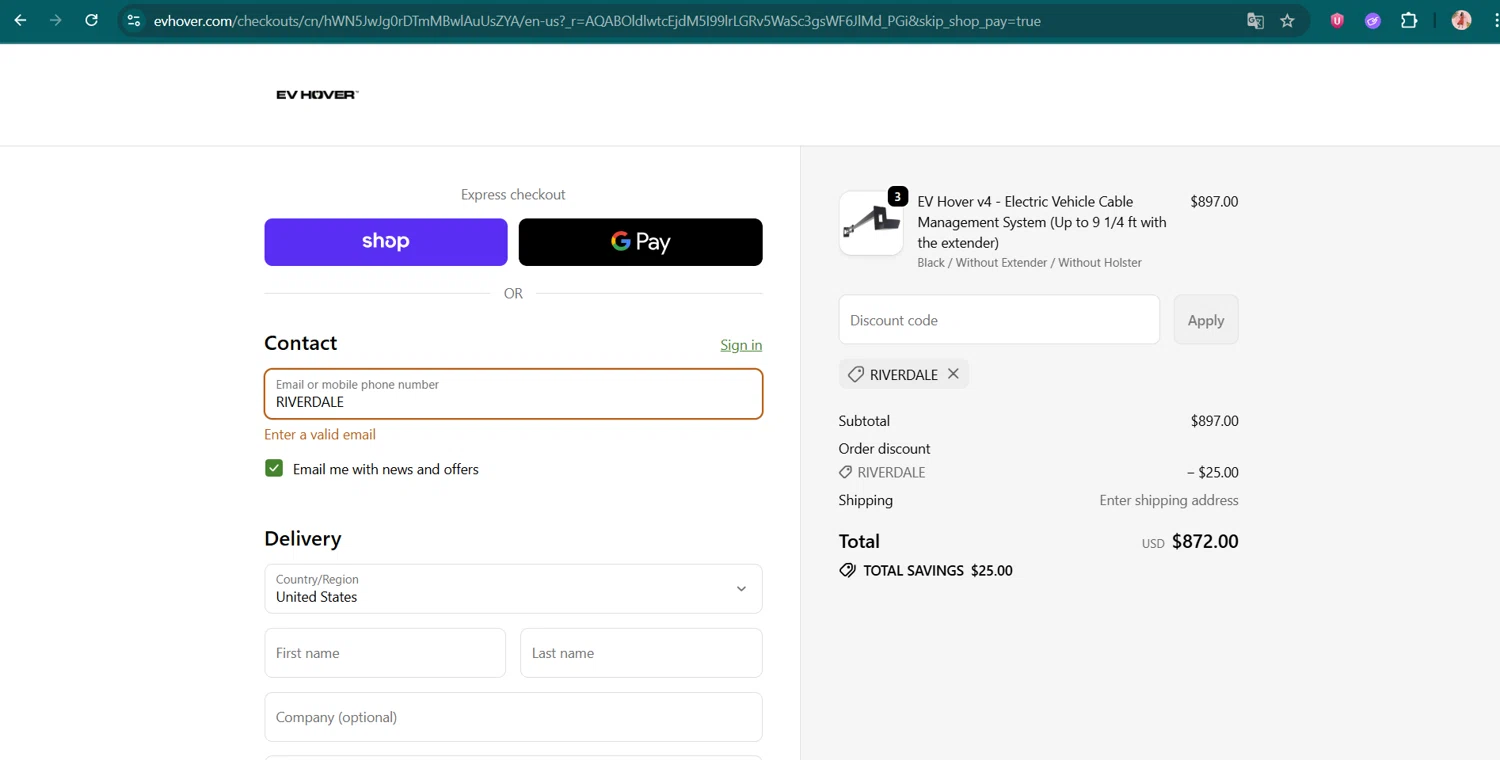View site information icon in address bar
The width and height of the screenshot is (1500, 760).
134,20
